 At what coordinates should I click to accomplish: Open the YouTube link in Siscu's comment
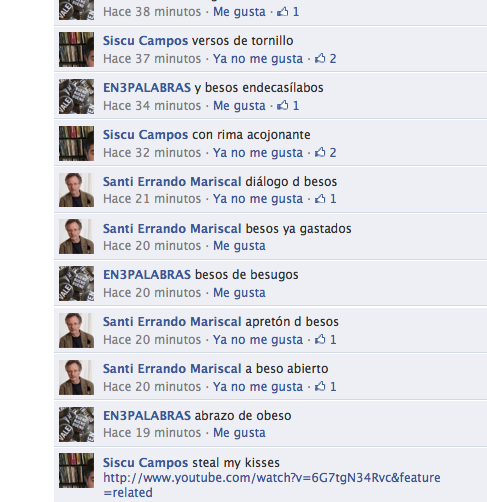pos(272,485)
